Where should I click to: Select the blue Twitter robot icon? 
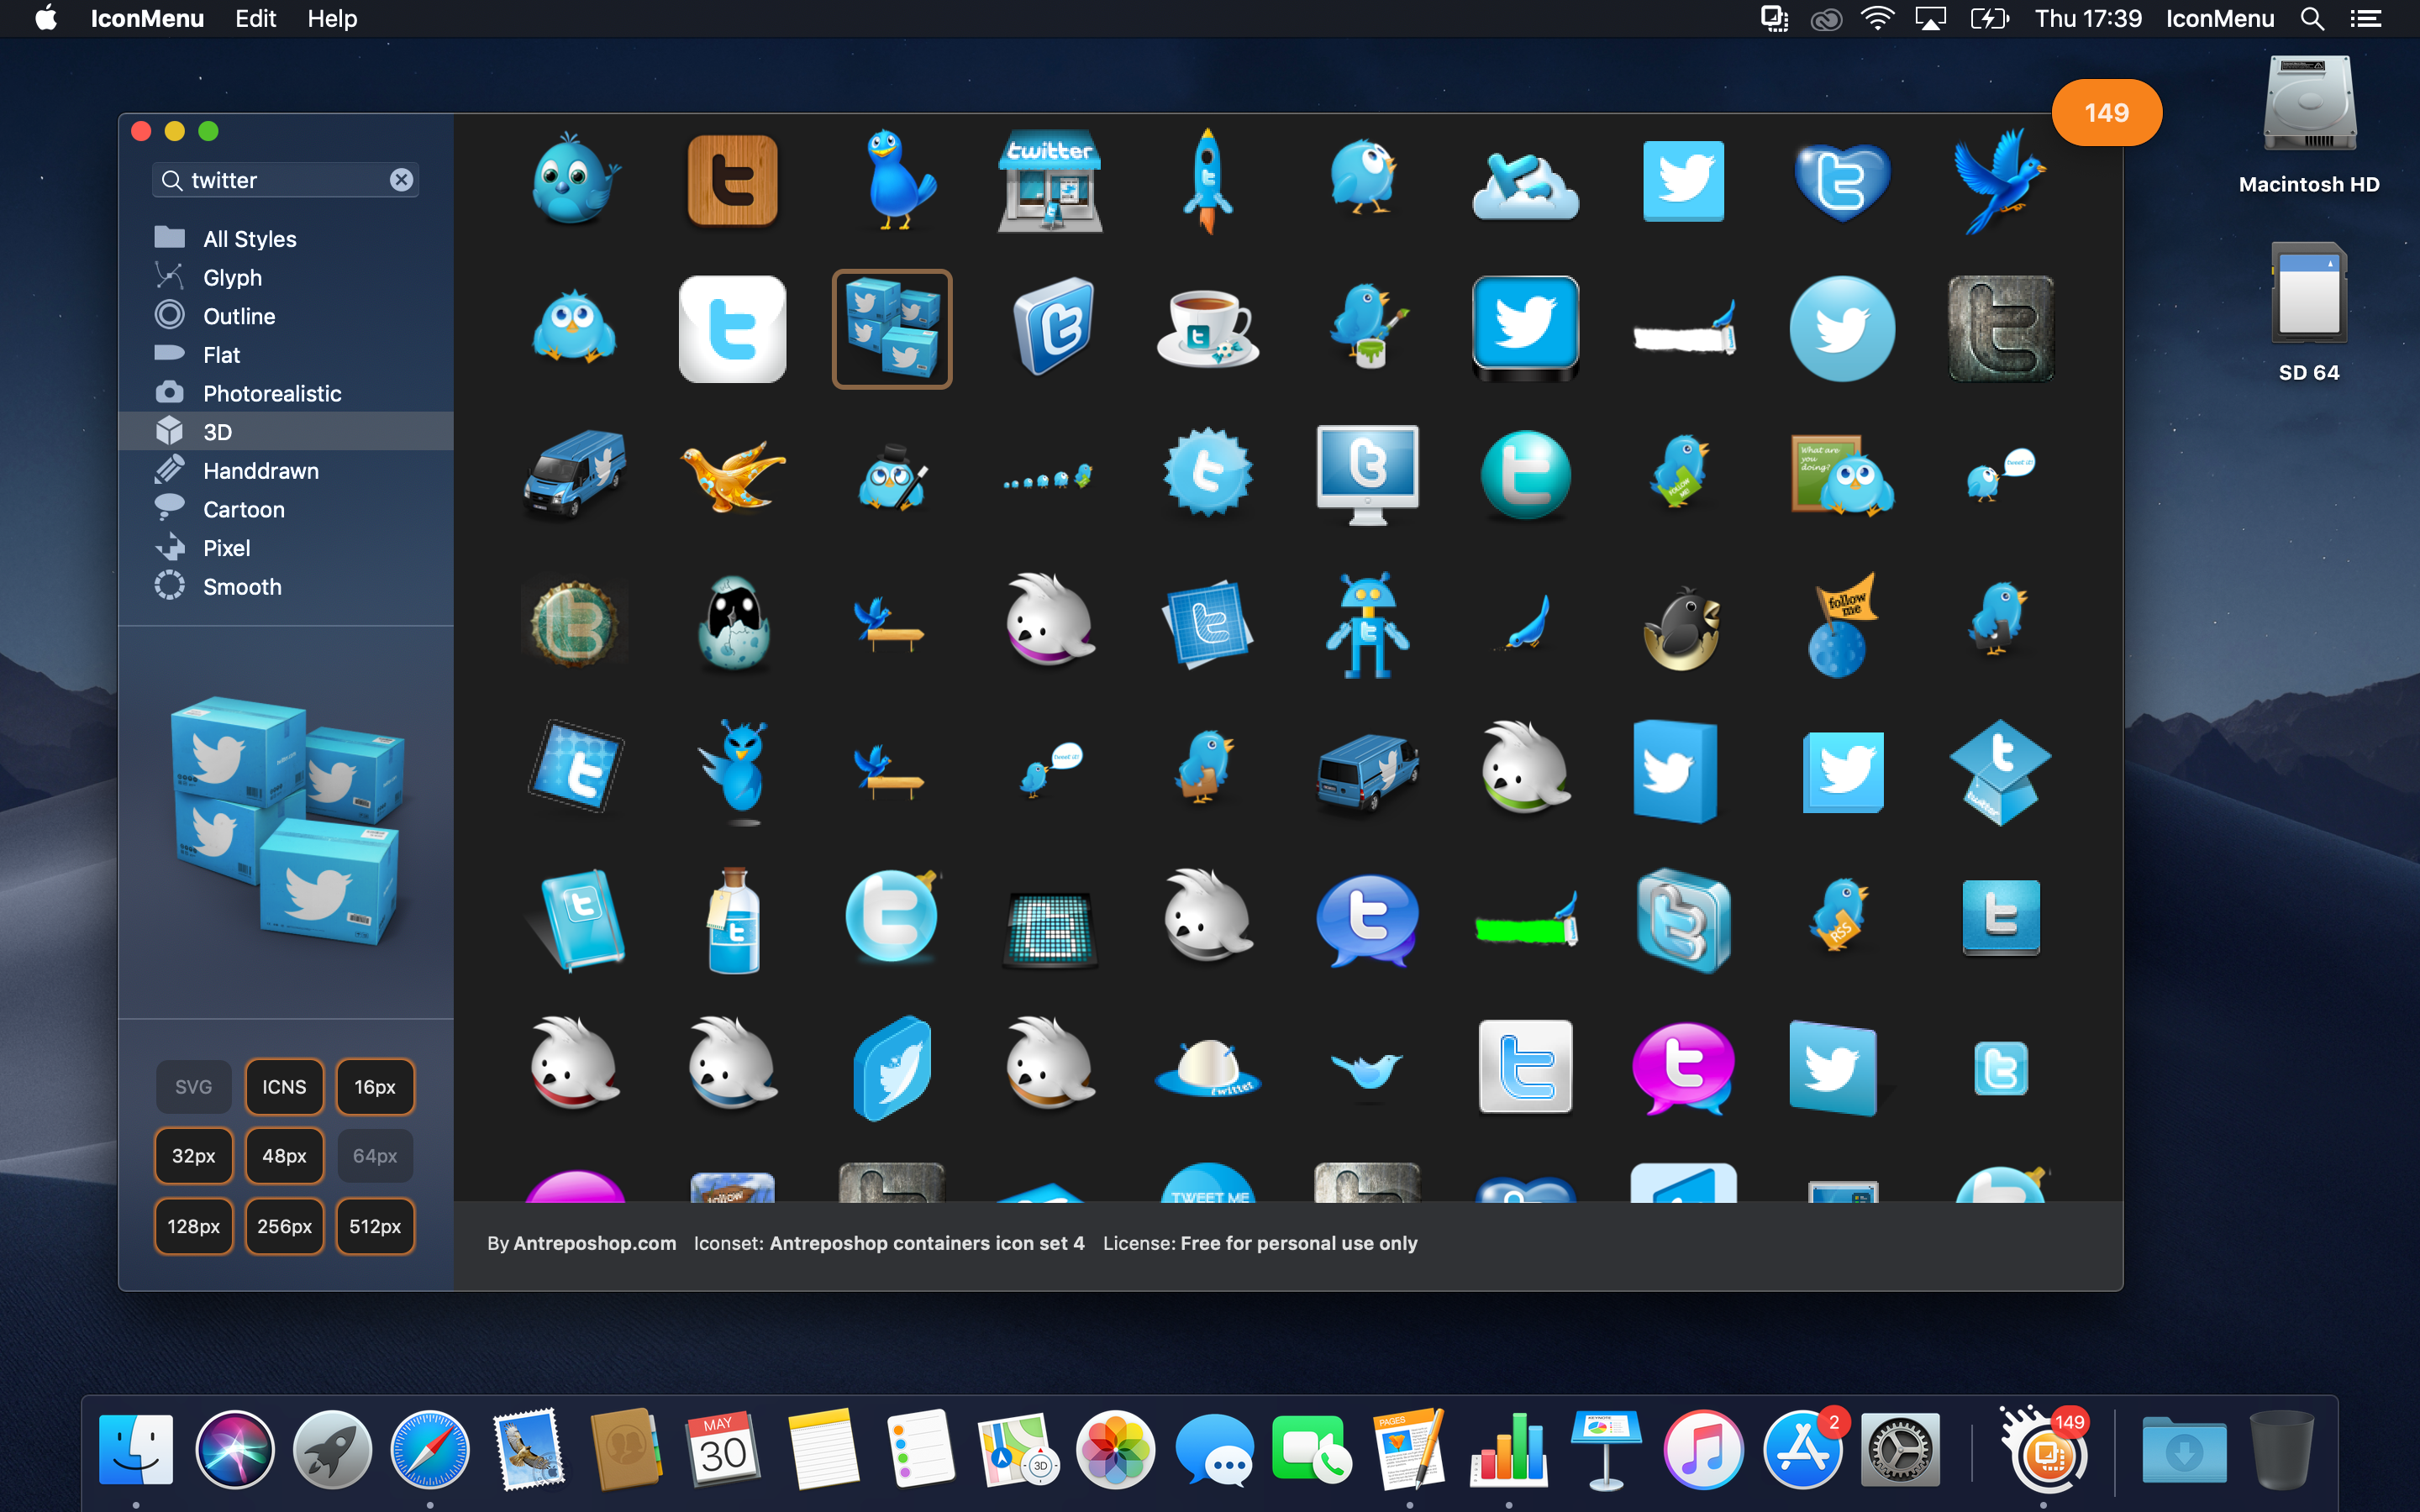click(x=1367, y=624)
